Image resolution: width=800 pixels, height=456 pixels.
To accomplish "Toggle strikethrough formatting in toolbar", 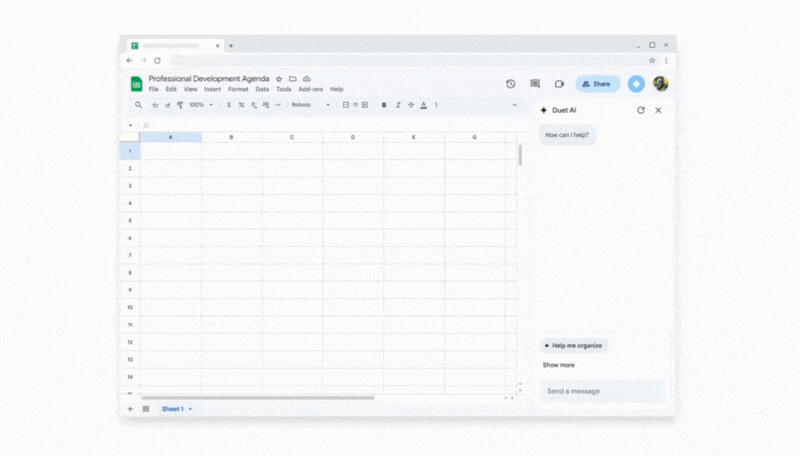I will point(411,105).
